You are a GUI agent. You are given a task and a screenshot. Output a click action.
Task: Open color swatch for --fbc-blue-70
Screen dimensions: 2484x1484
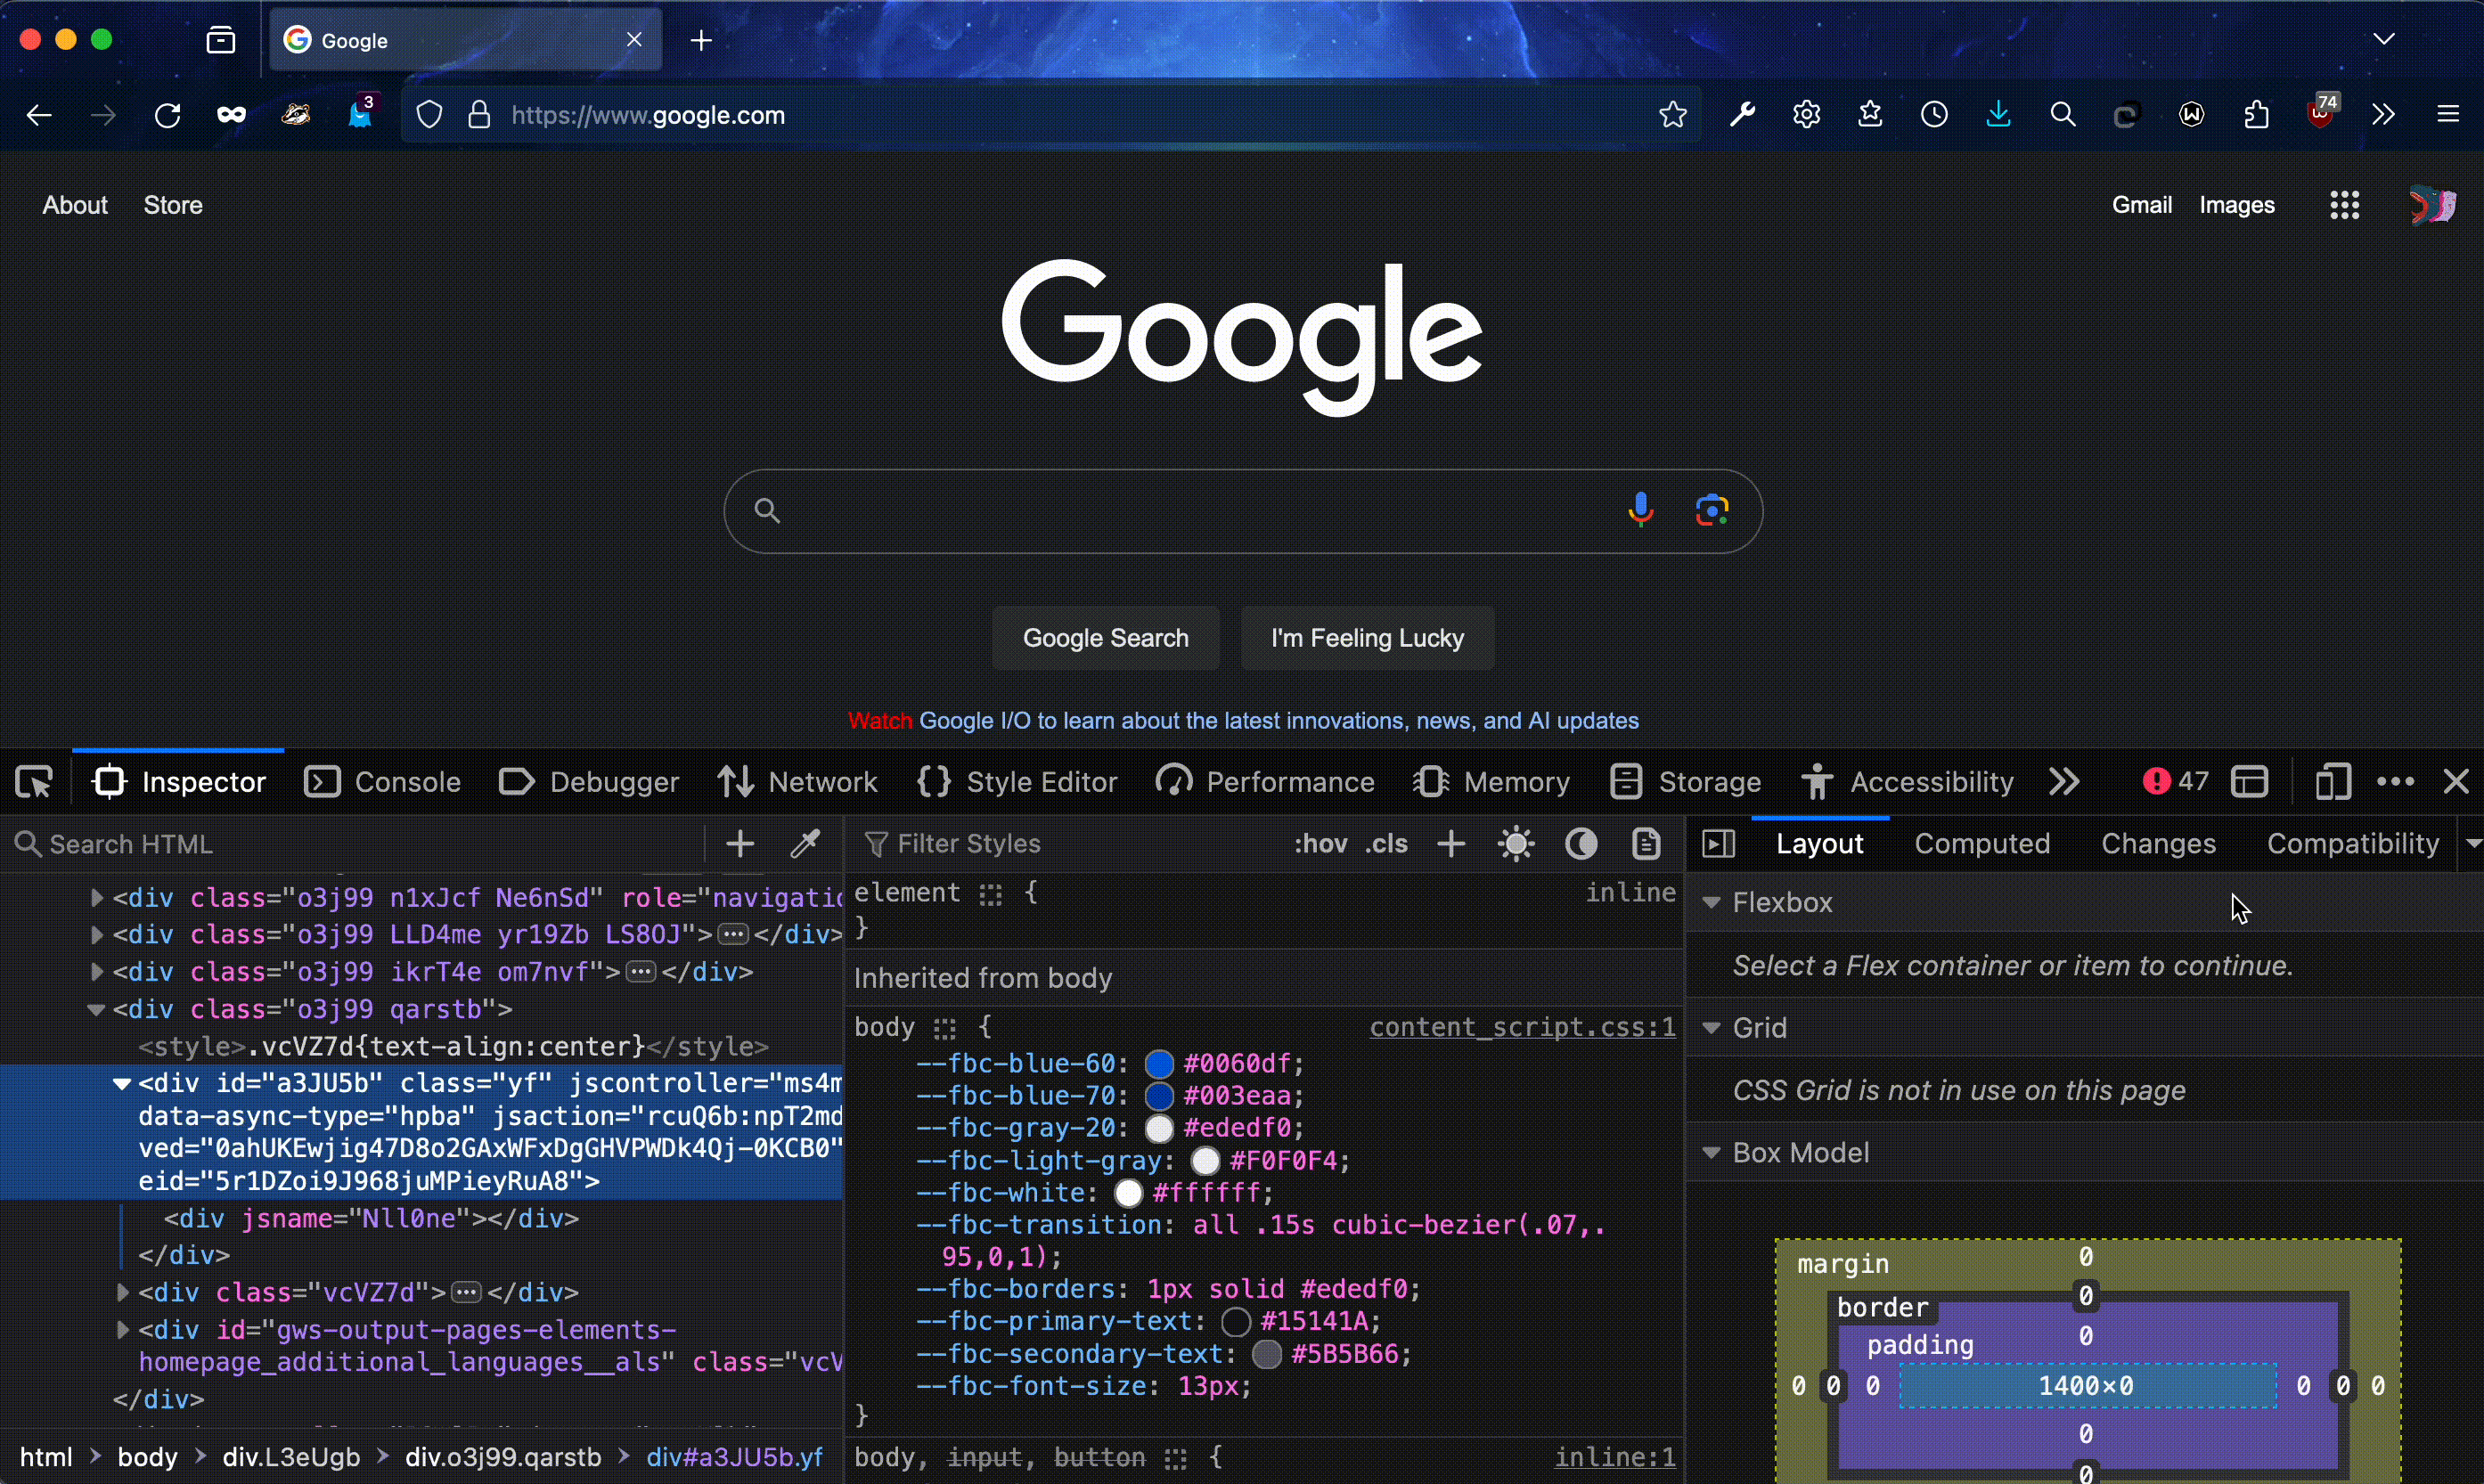1159,1097
